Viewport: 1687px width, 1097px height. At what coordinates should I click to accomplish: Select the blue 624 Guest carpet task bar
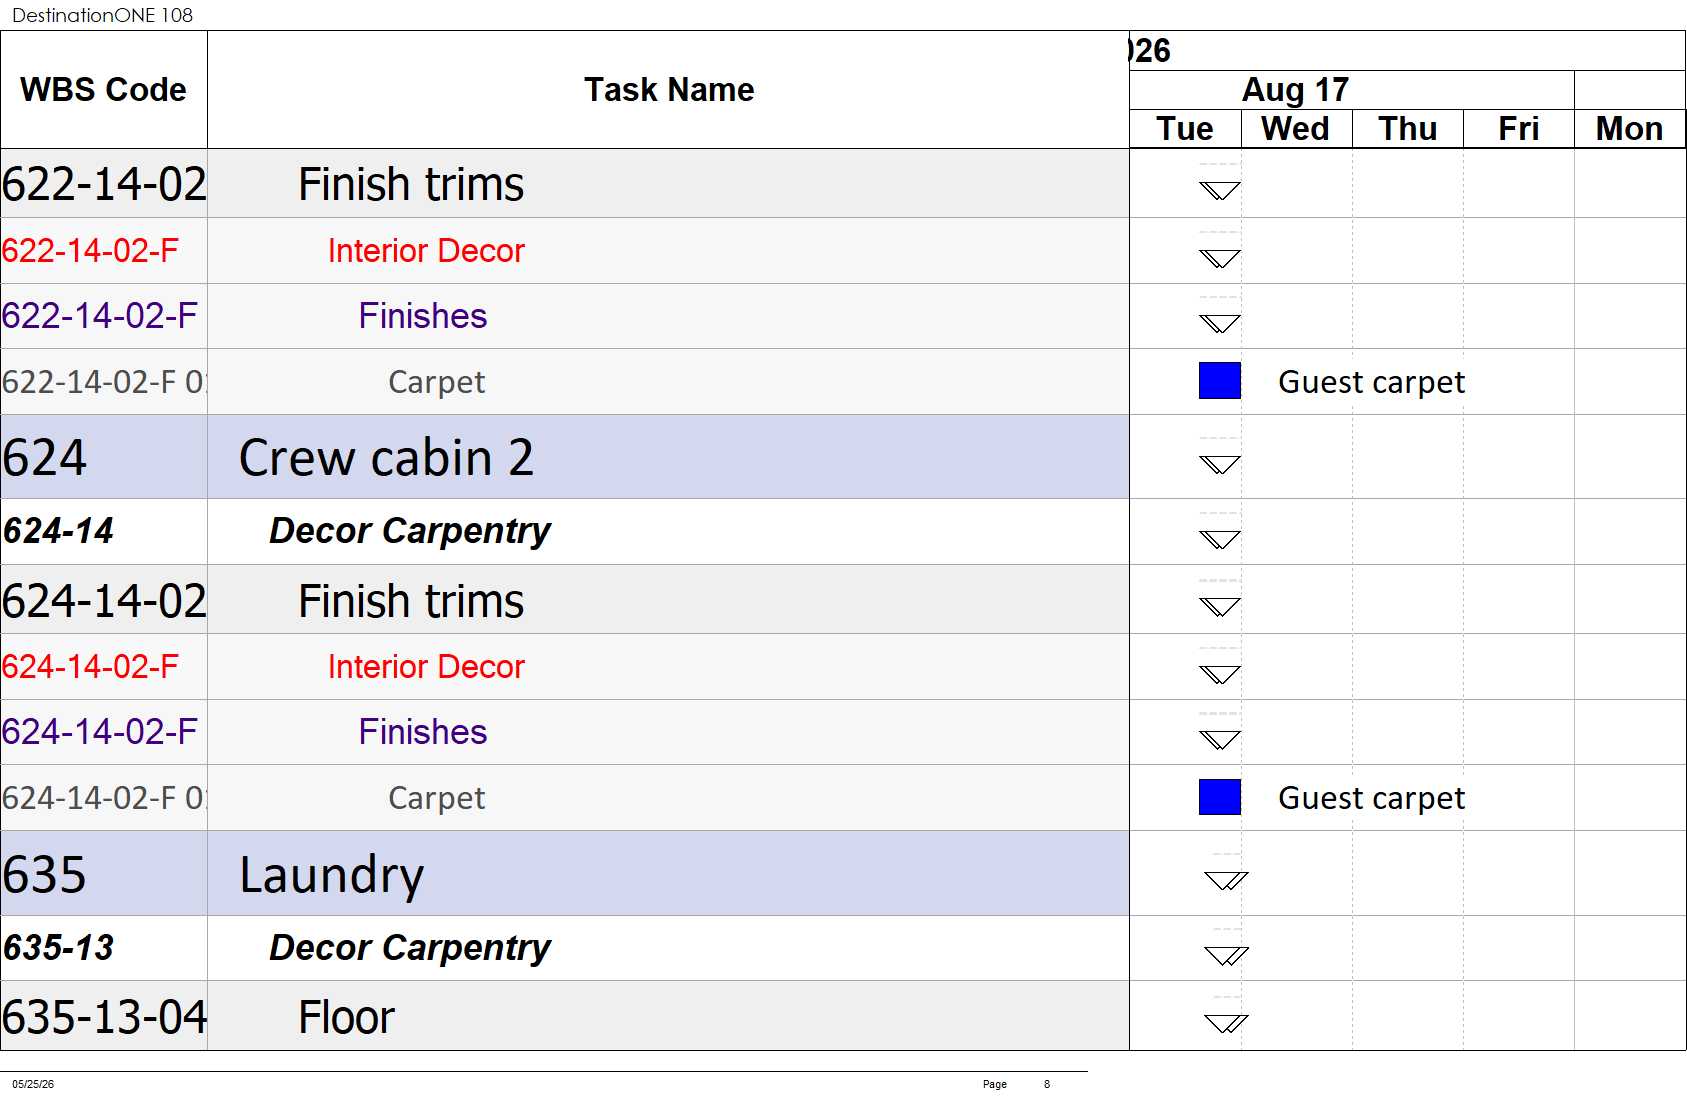point(1220,797)
